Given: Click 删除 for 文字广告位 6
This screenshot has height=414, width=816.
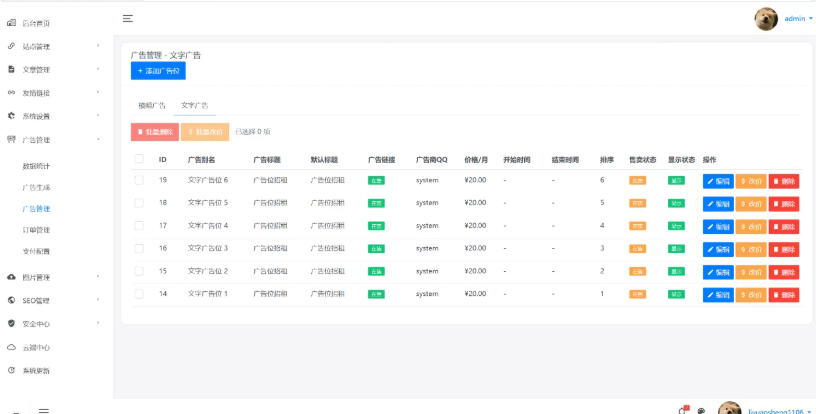Looking at the screenshot, I should 784,182.
